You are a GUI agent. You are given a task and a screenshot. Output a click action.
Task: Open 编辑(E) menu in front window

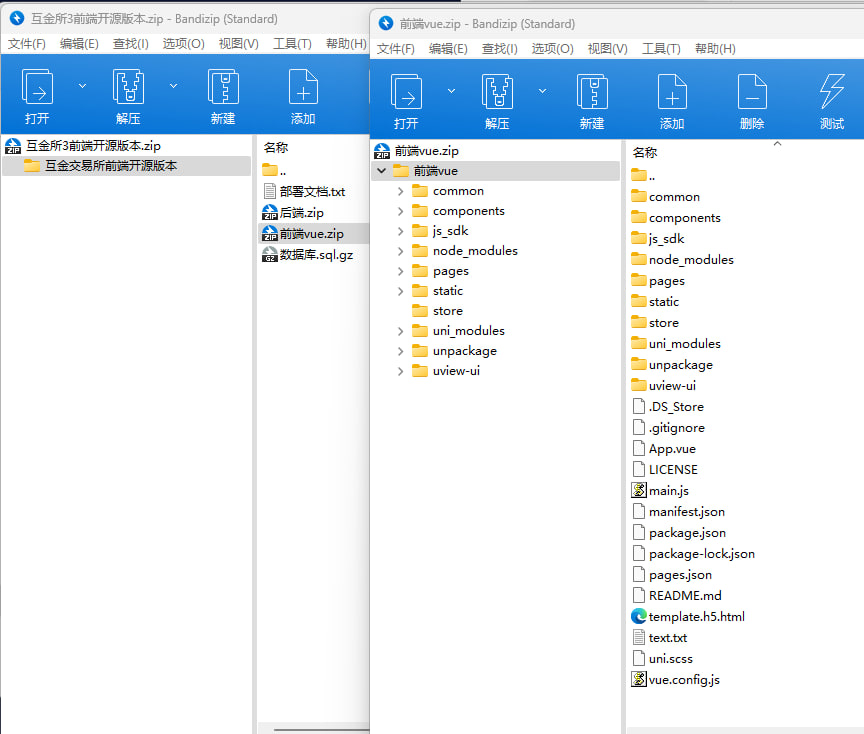[448, 48]
